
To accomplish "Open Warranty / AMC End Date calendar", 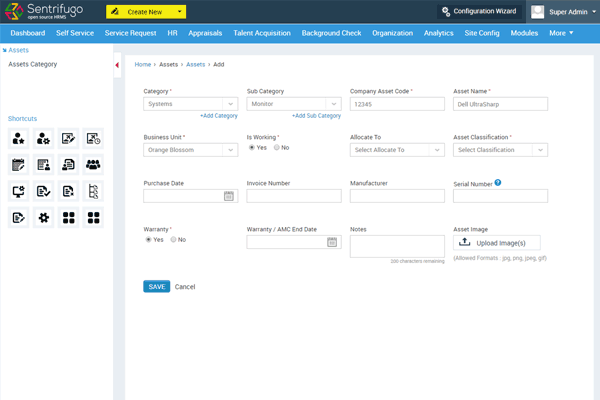I will pyautogui.click(x=332, y=242).
